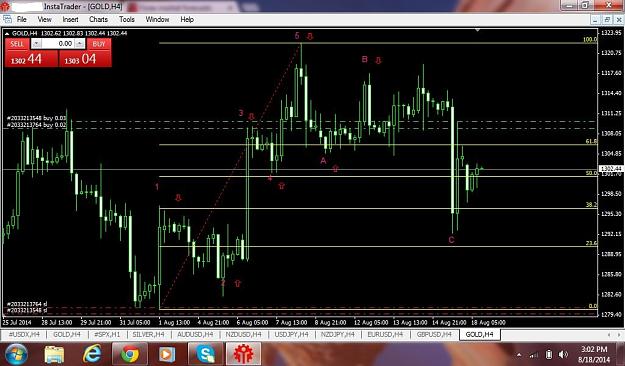
Task: Open Windows Explorer from the taskbar
Action: pyautogui.click(x=54, y=354)
